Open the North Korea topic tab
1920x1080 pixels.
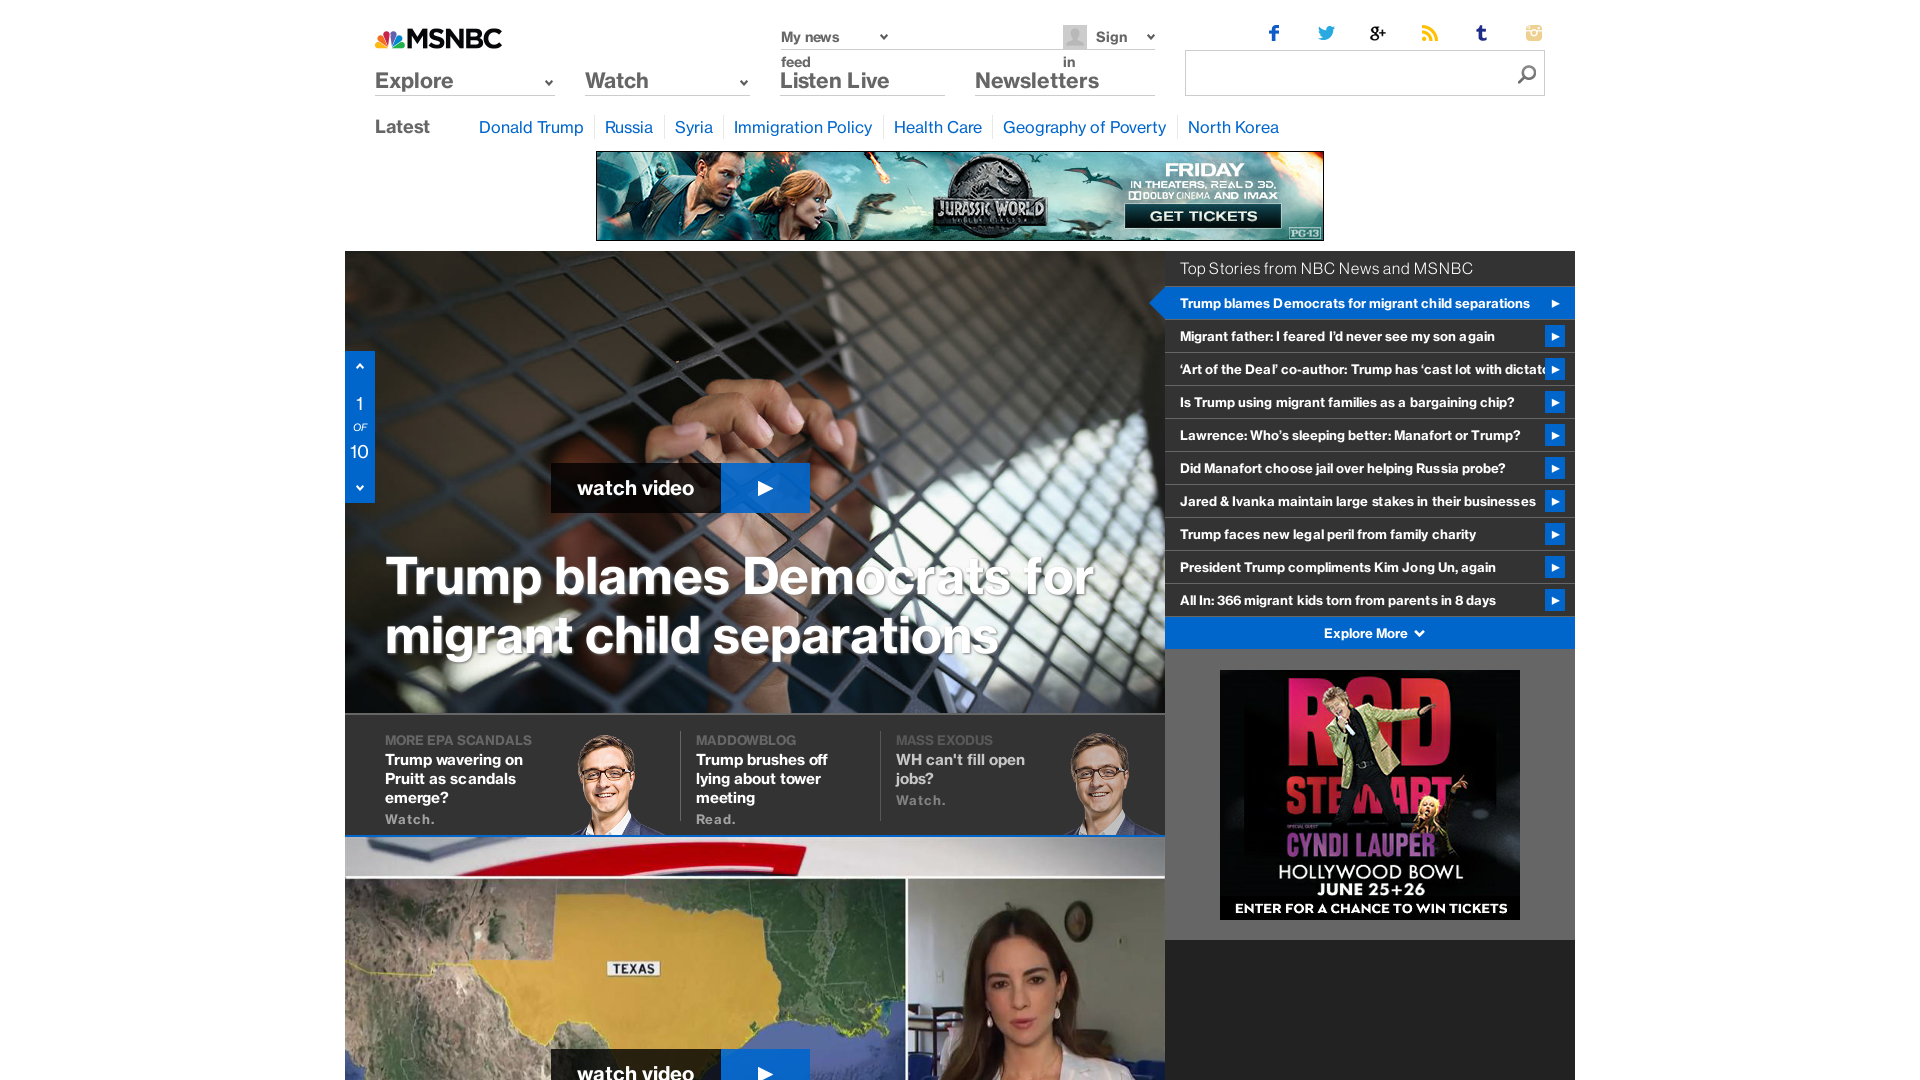click(1233, 127)
